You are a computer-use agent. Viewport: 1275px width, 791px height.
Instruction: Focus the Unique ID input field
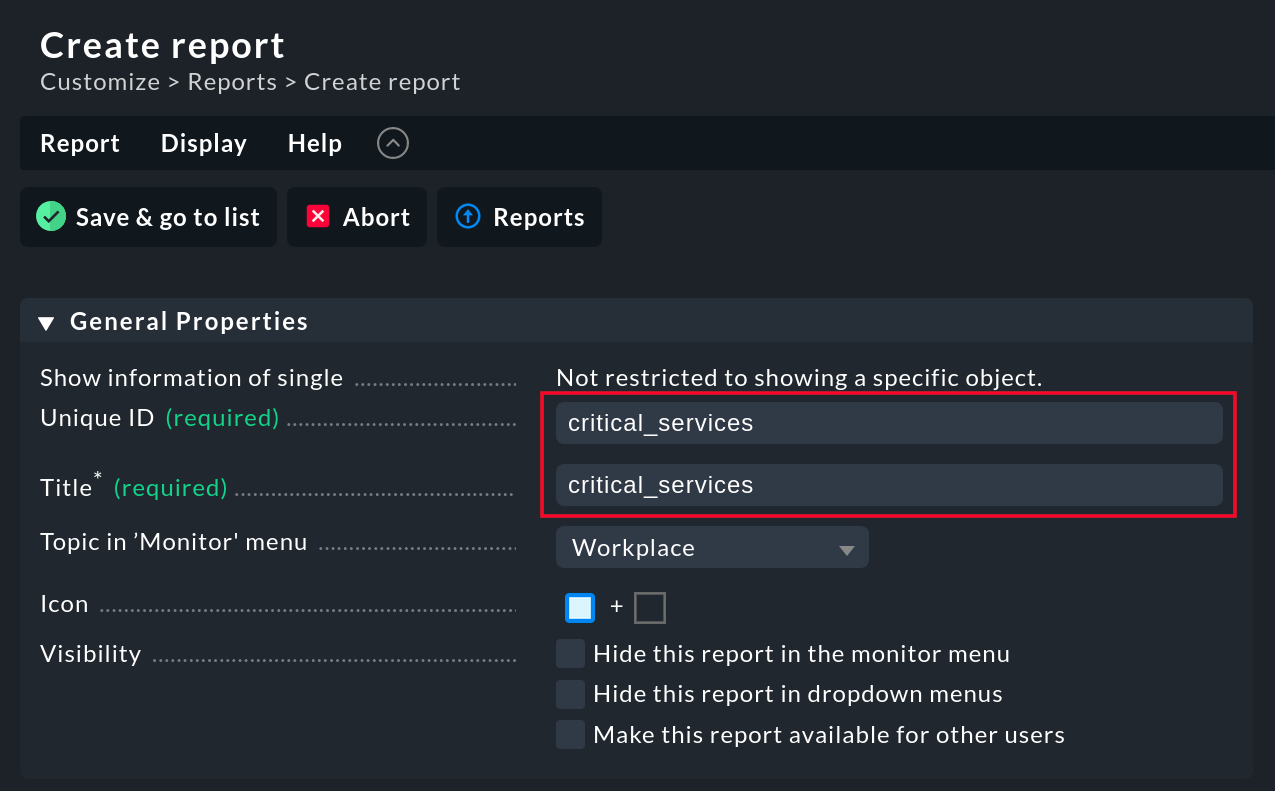point(889,423)
